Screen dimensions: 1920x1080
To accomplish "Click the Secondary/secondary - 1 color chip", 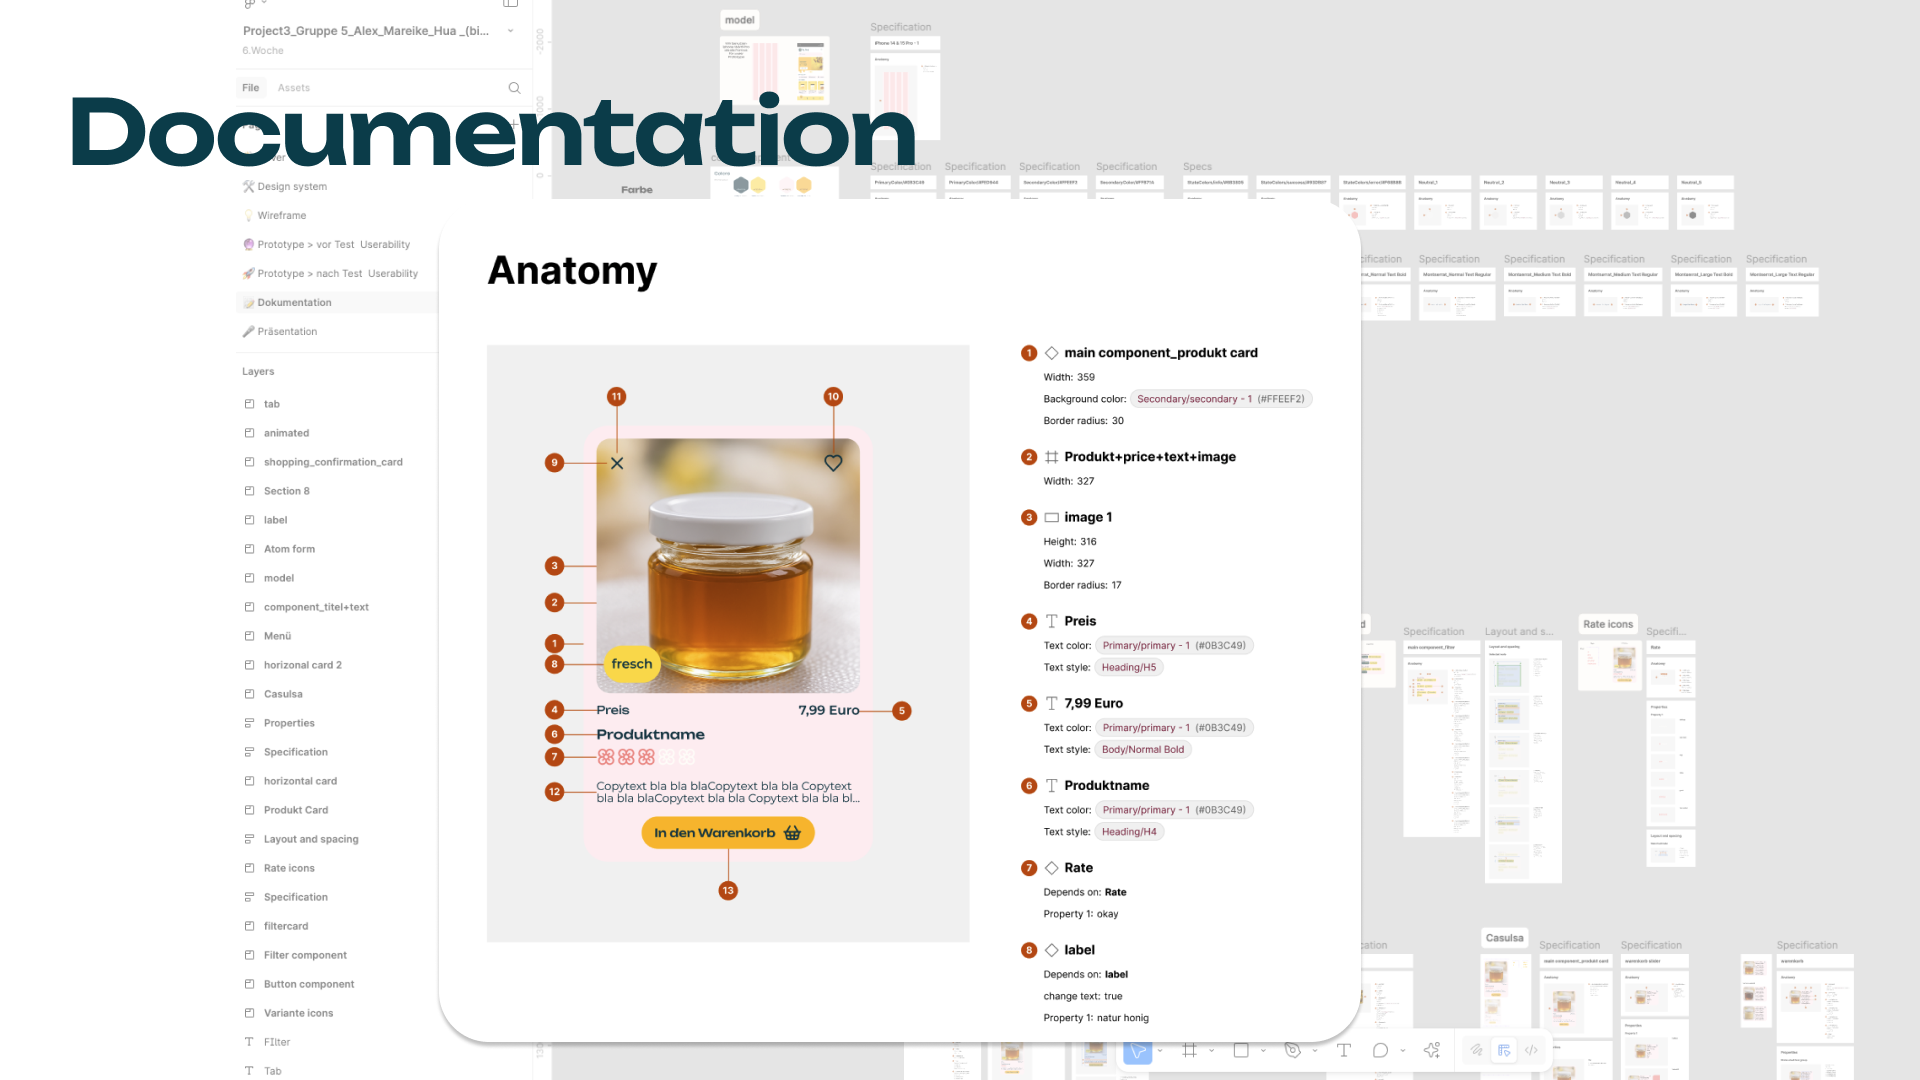I will (x=1220, y=399).
